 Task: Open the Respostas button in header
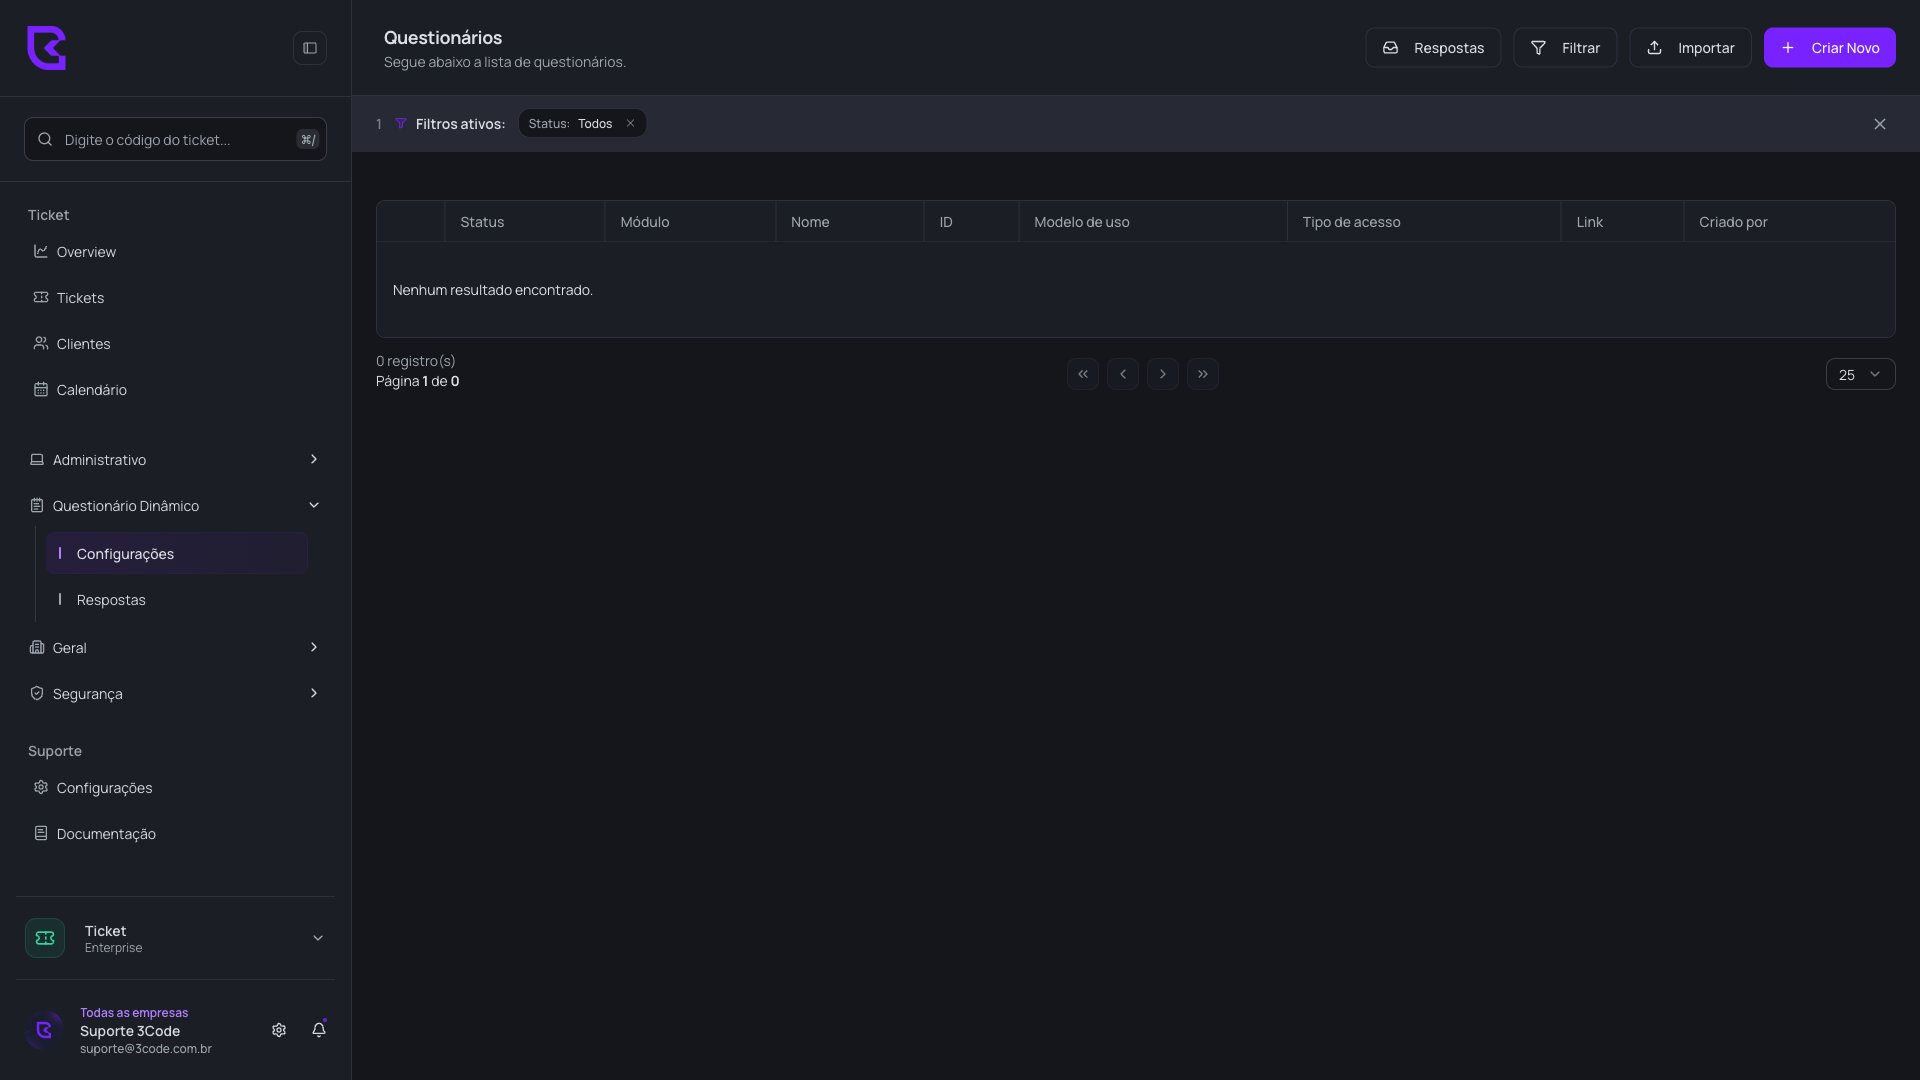pyautogui.click(x=1433, y=48)
